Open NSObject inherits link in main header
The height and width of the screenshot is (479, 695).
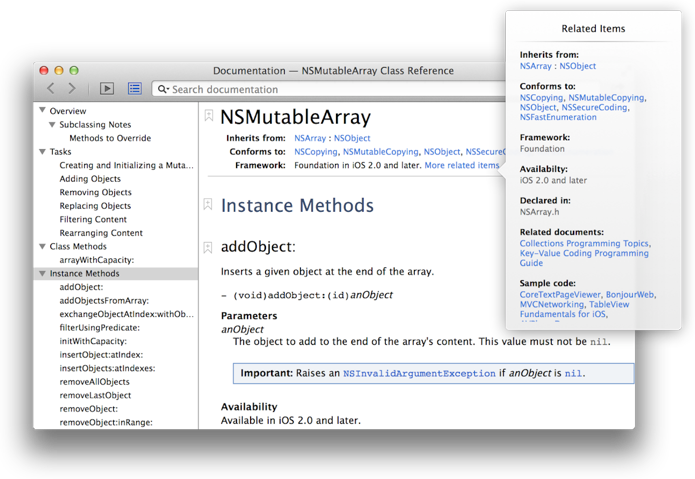coord(352,138)
